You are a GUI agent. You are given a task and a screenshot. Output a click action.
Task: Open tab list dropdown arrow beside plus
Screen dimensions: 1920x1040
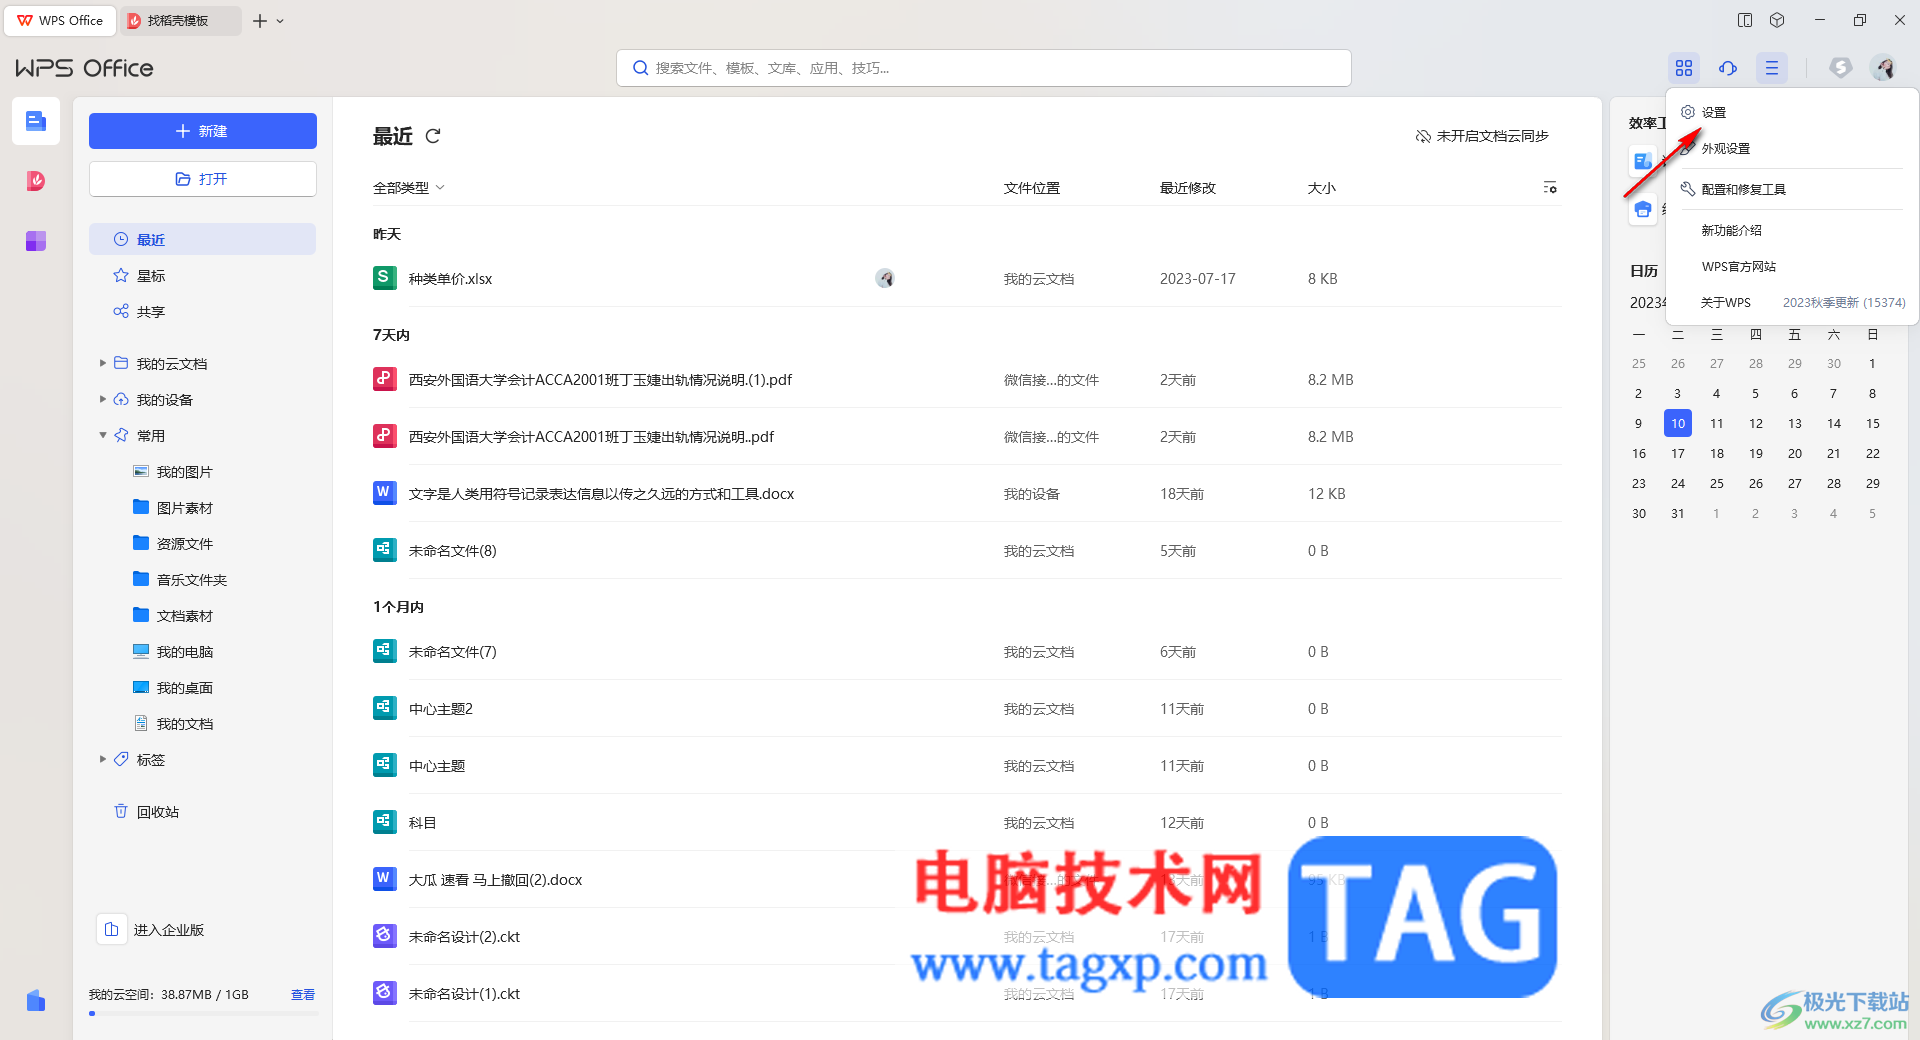[281, 20]
